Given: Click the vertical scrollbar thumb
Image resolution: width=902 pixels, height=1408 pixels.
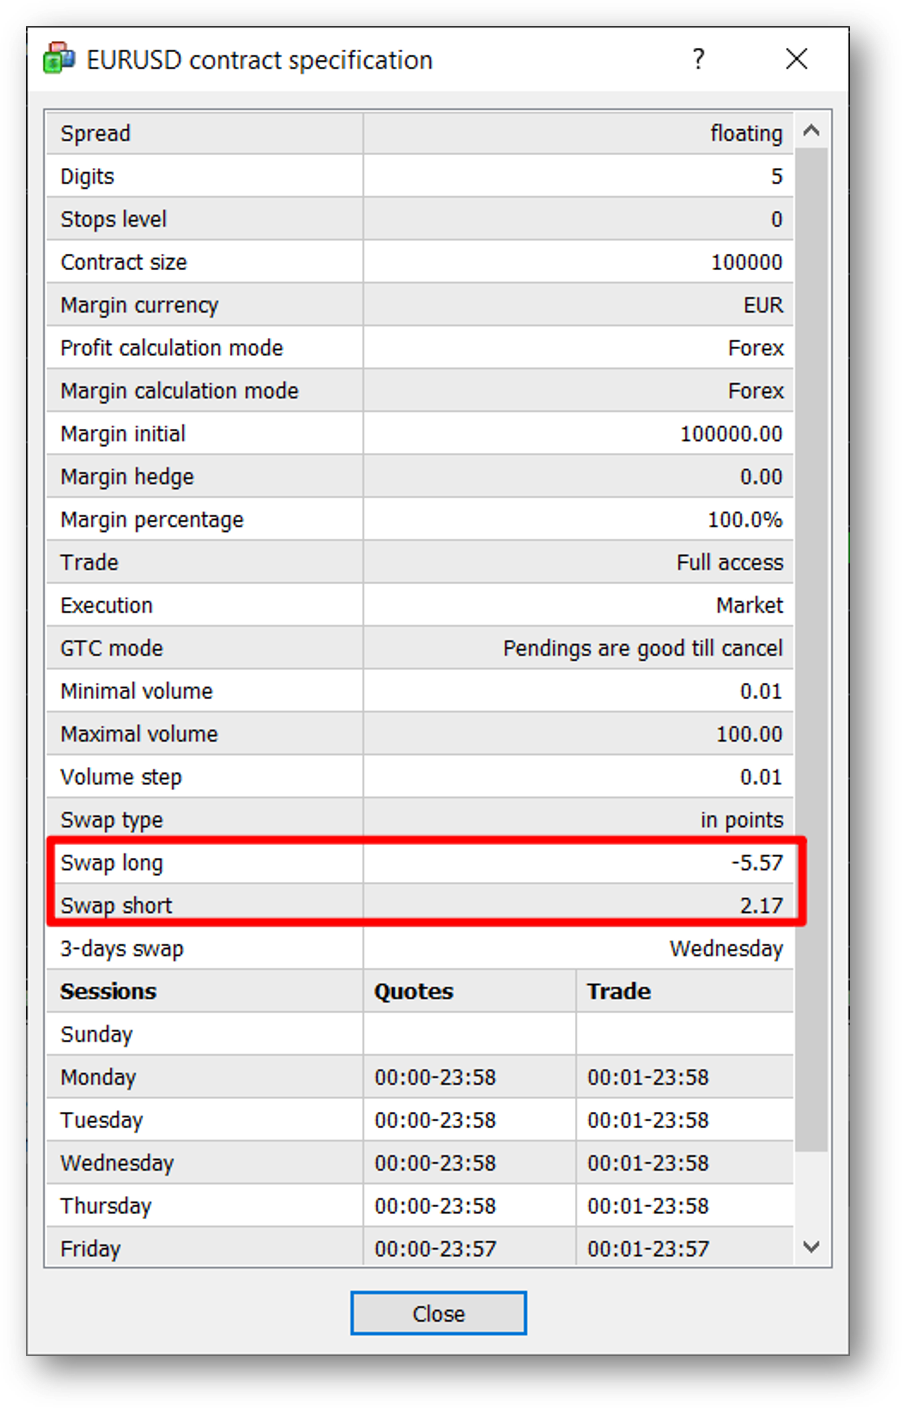Looking at the screenshot, I should point(812,650).
